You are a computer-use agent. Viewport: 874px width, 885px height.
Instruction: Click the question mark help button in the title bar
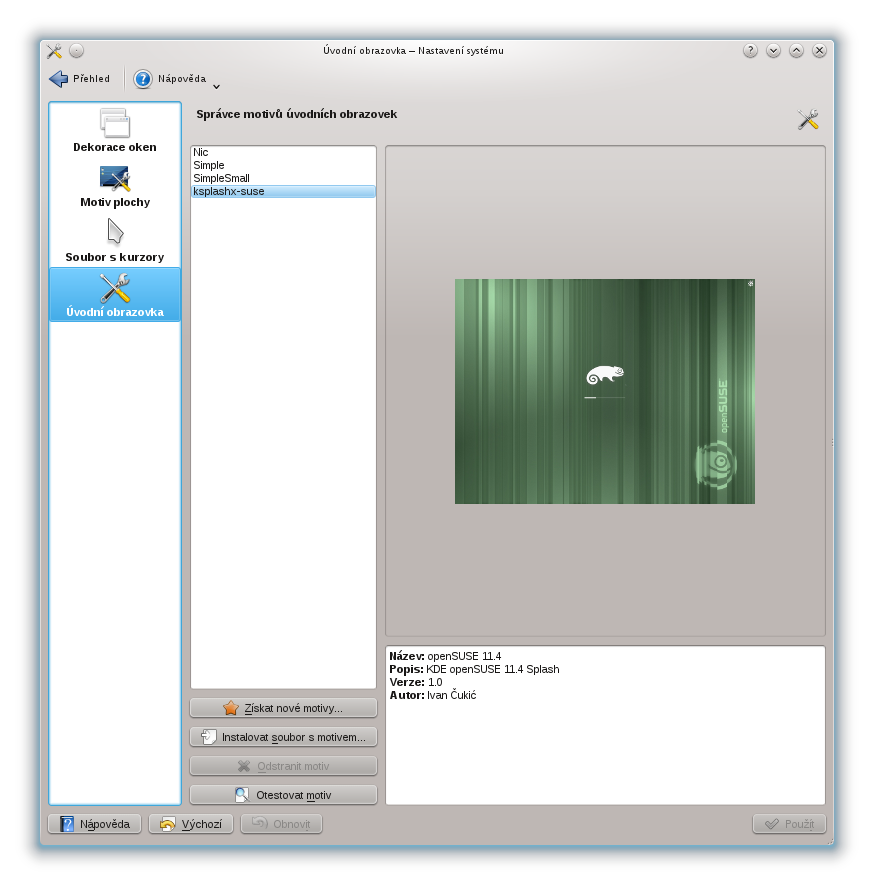750,51
